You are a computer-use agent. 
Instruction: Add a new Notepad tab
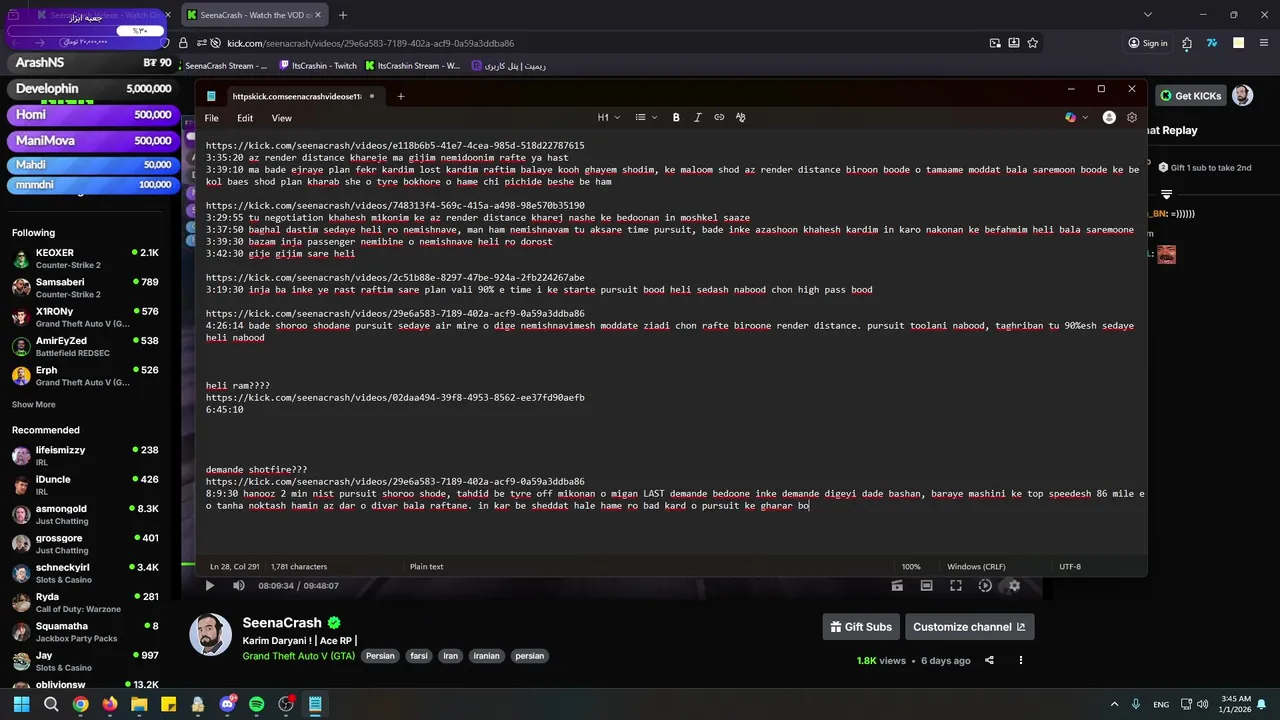click(401, 96)
